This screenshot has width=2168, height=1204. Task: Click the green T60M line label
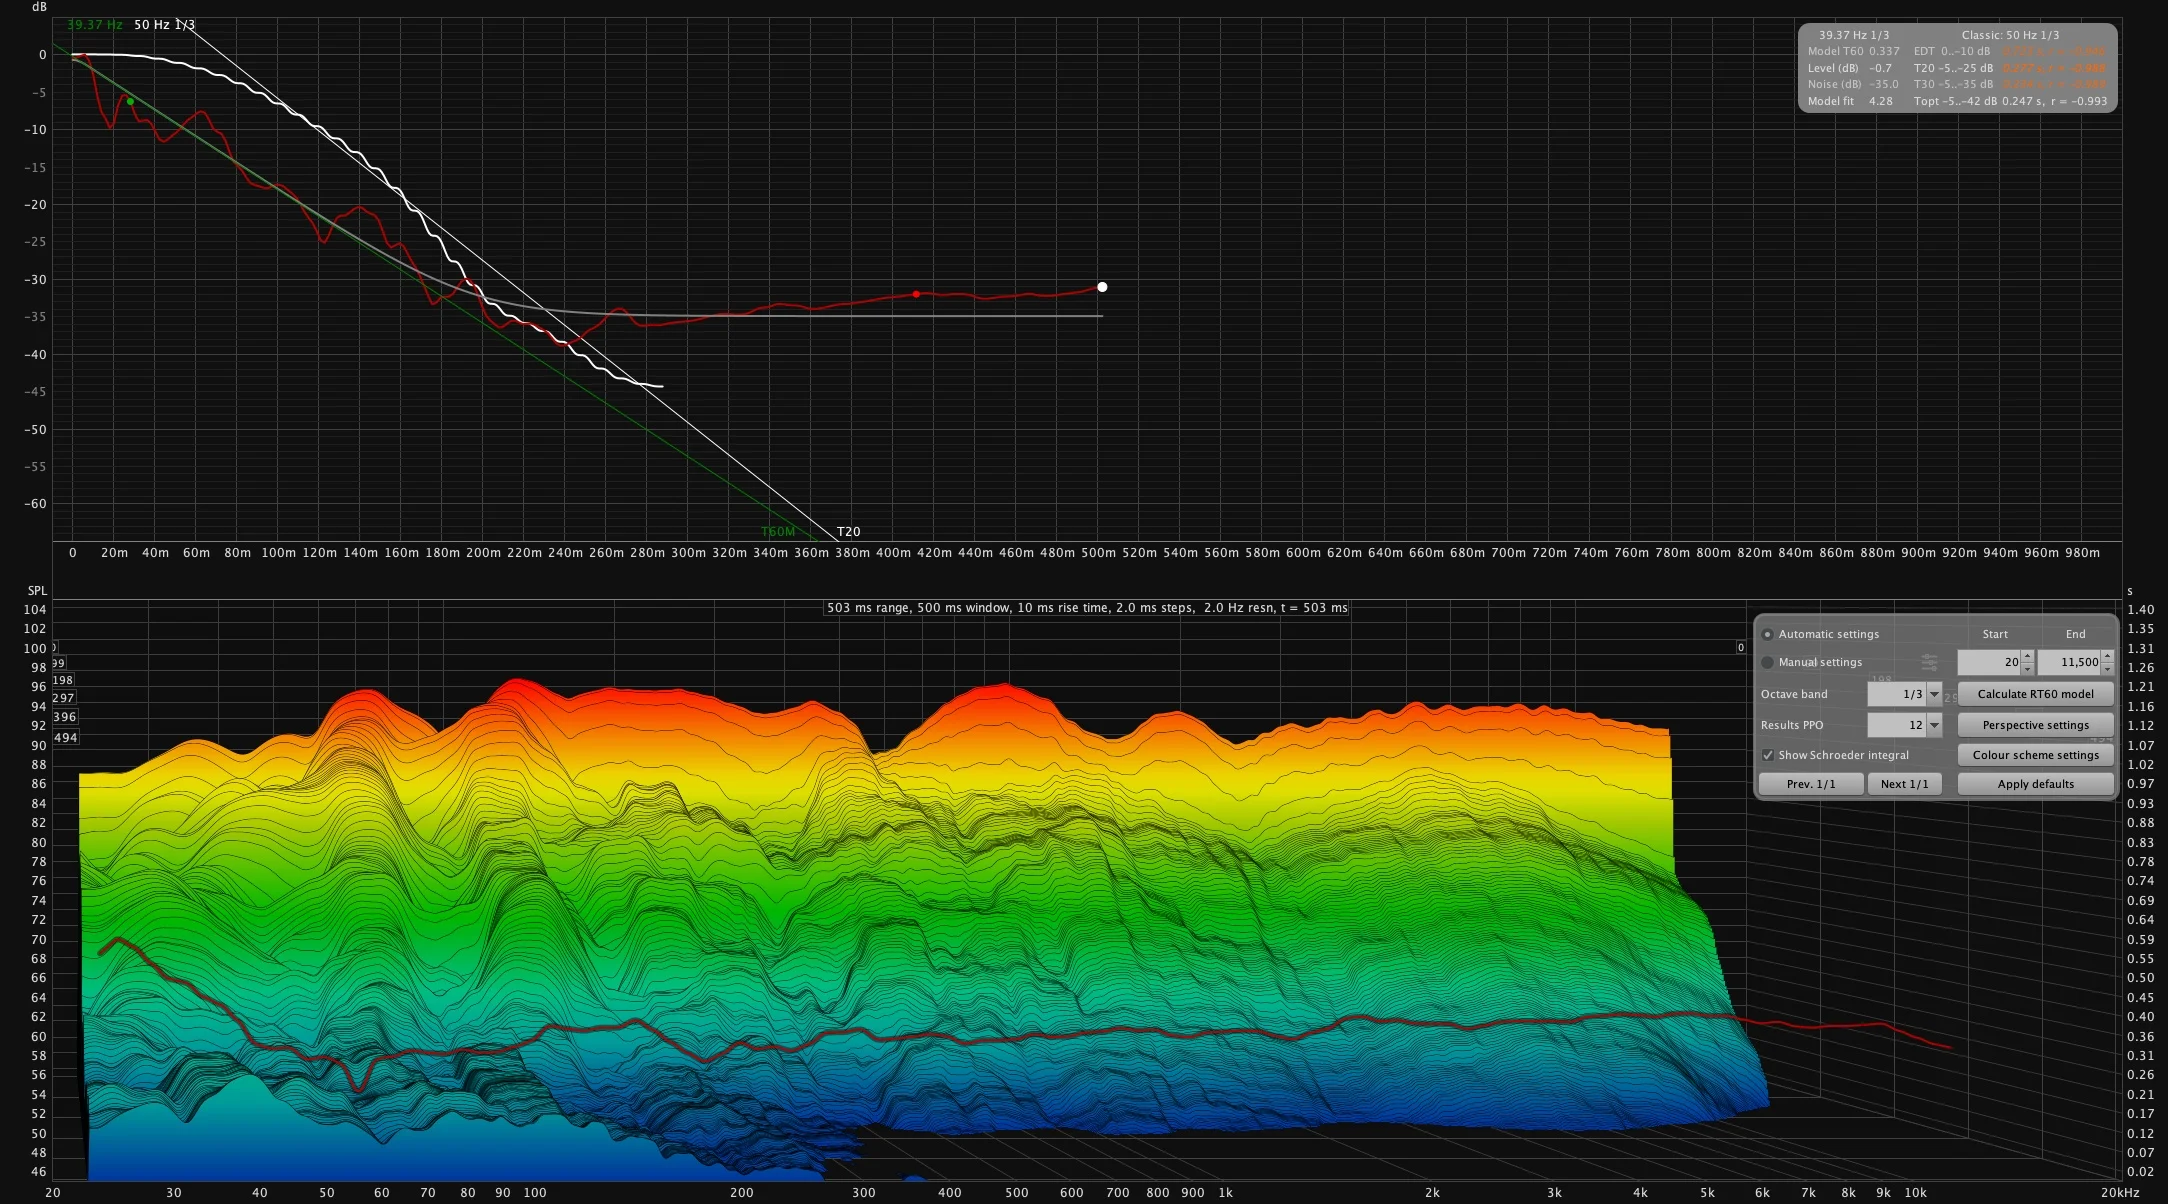(x=778, y=532)
